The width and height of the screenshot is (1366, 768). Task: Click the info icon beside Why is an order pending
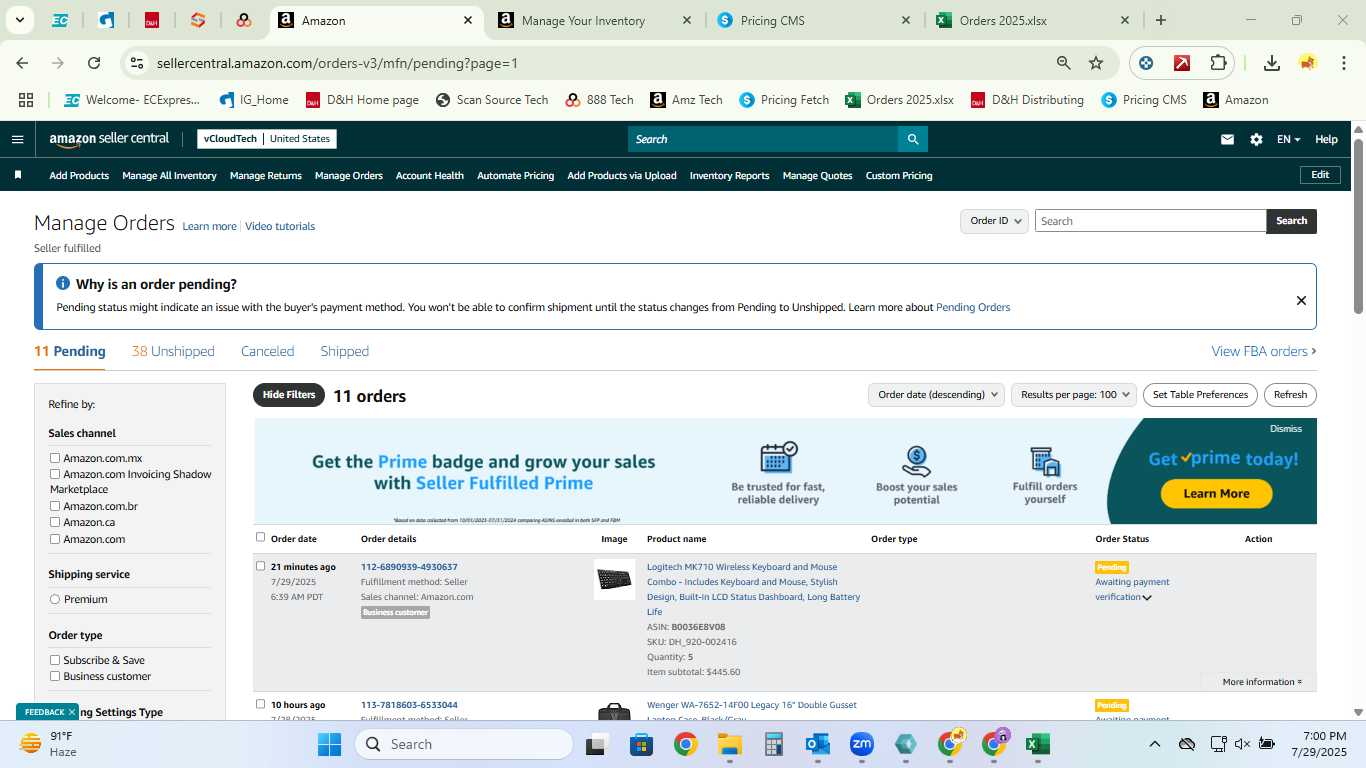63,284
